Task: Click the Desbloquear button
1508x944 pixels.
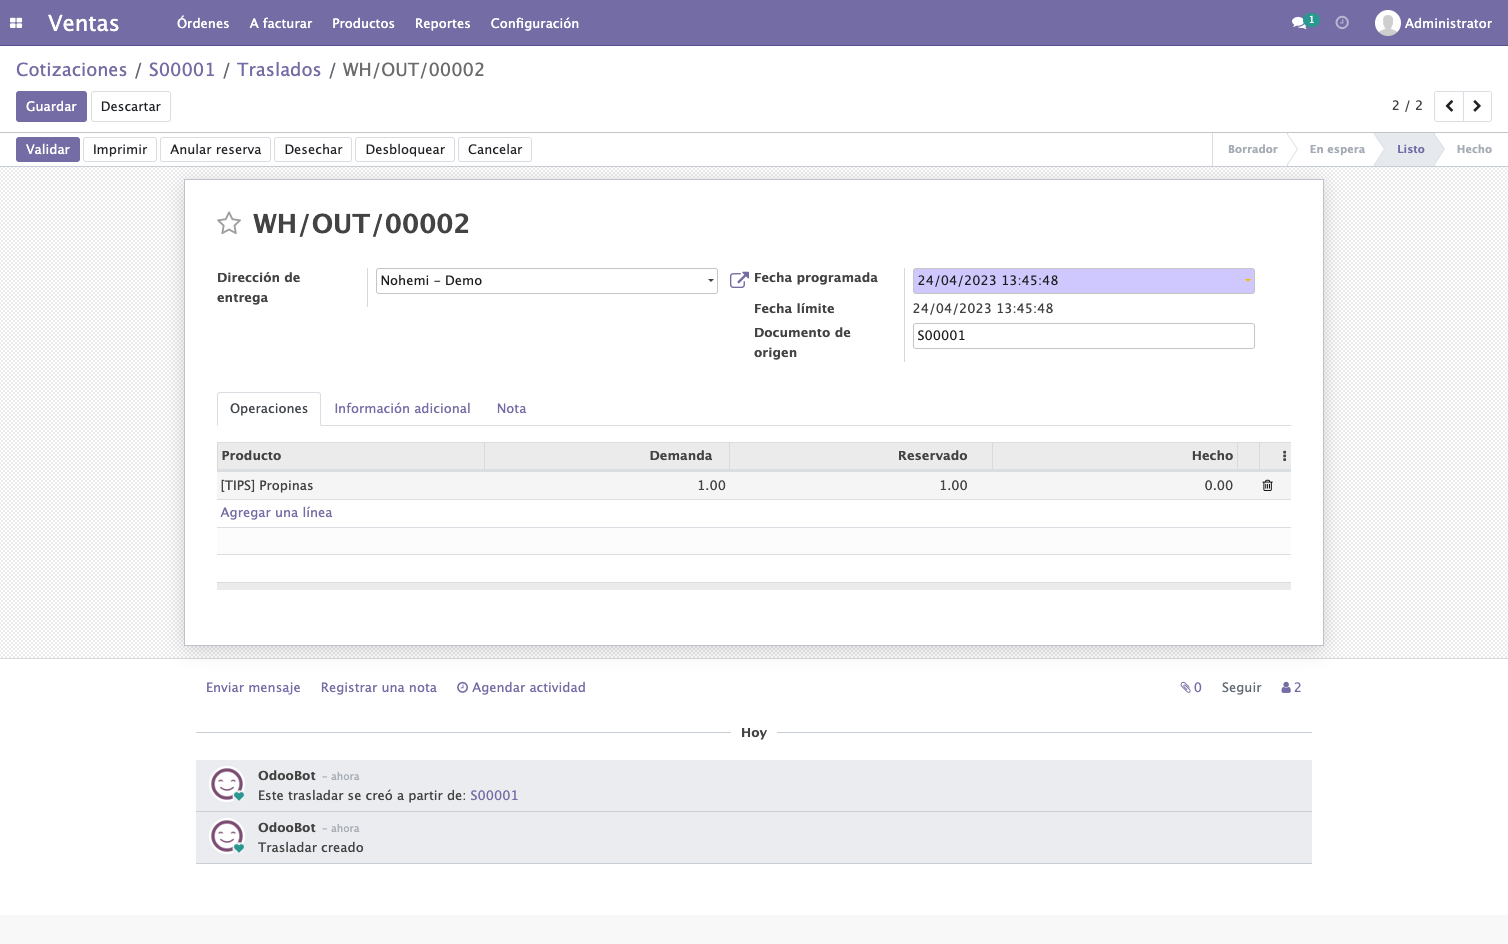Action: coord(405,149)
